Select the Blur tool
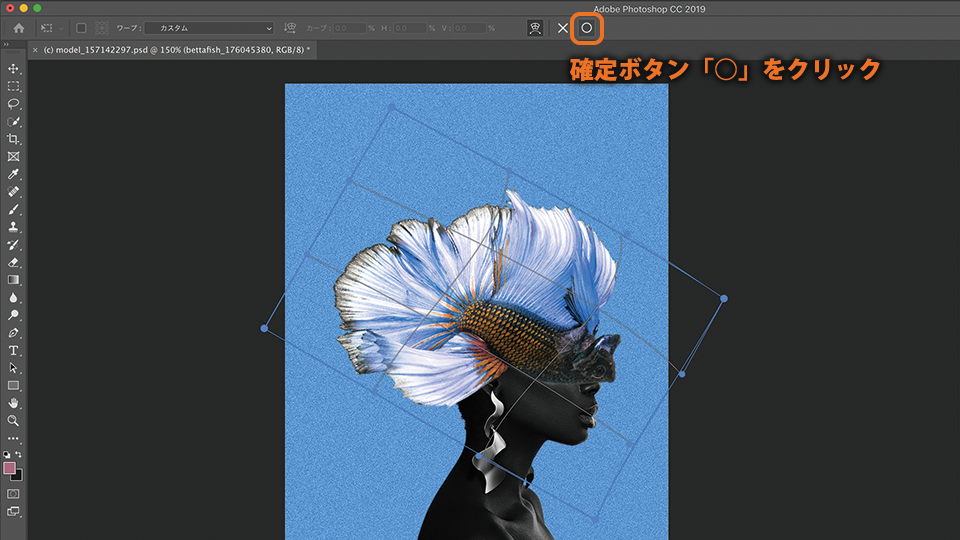 pos(13,298)
